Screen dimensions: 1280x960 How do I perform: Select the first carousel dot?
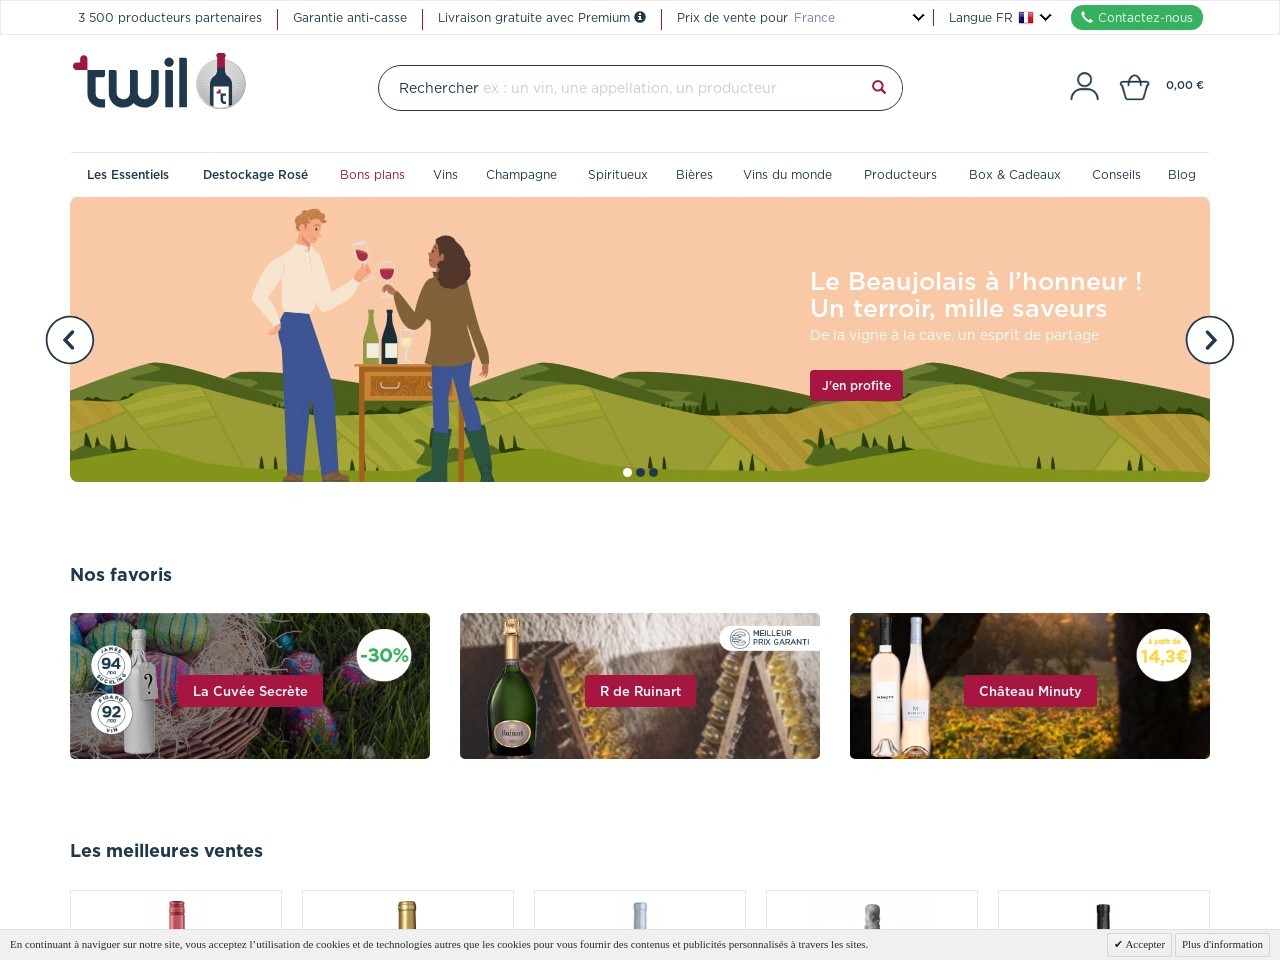click(627, 472)
